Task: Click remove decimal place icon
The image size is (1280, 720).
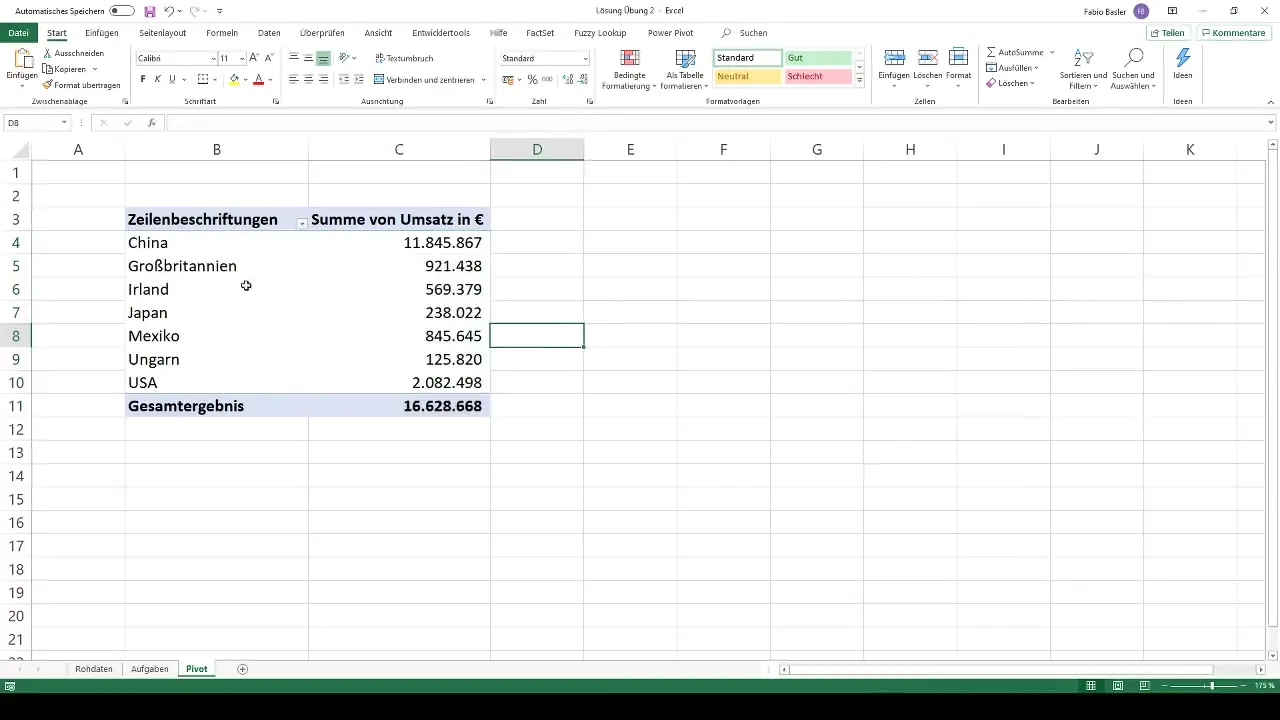Action: coord(582,79)
